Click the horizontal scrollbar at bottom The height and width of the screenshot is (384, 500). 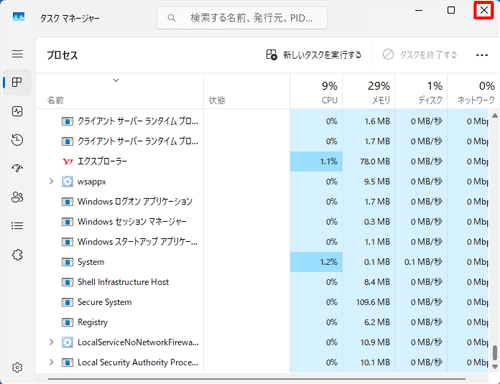pos(257,379)
